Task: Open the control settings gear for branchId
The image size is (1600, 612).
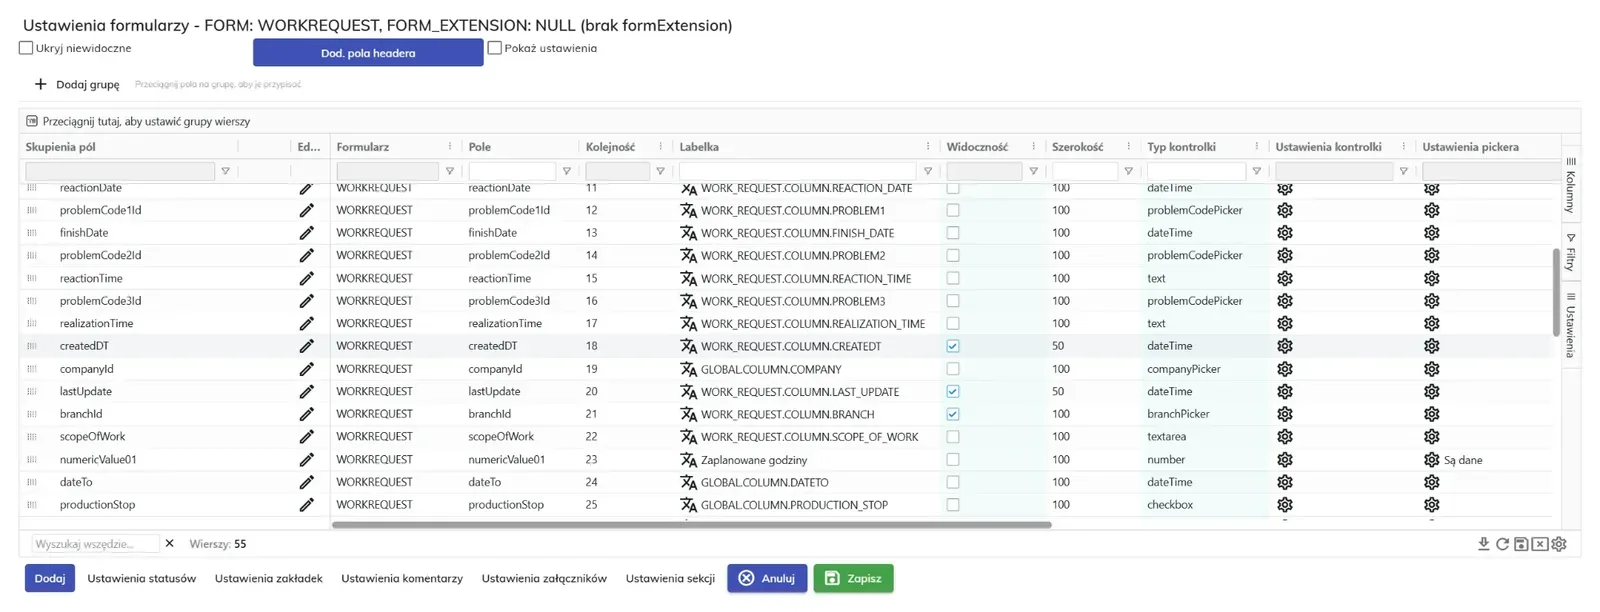Action: (1285, 414)
